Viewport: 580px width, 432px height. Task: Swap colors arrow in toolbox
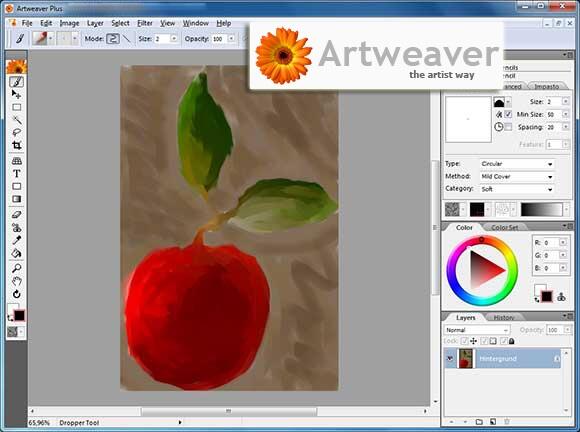9,318
